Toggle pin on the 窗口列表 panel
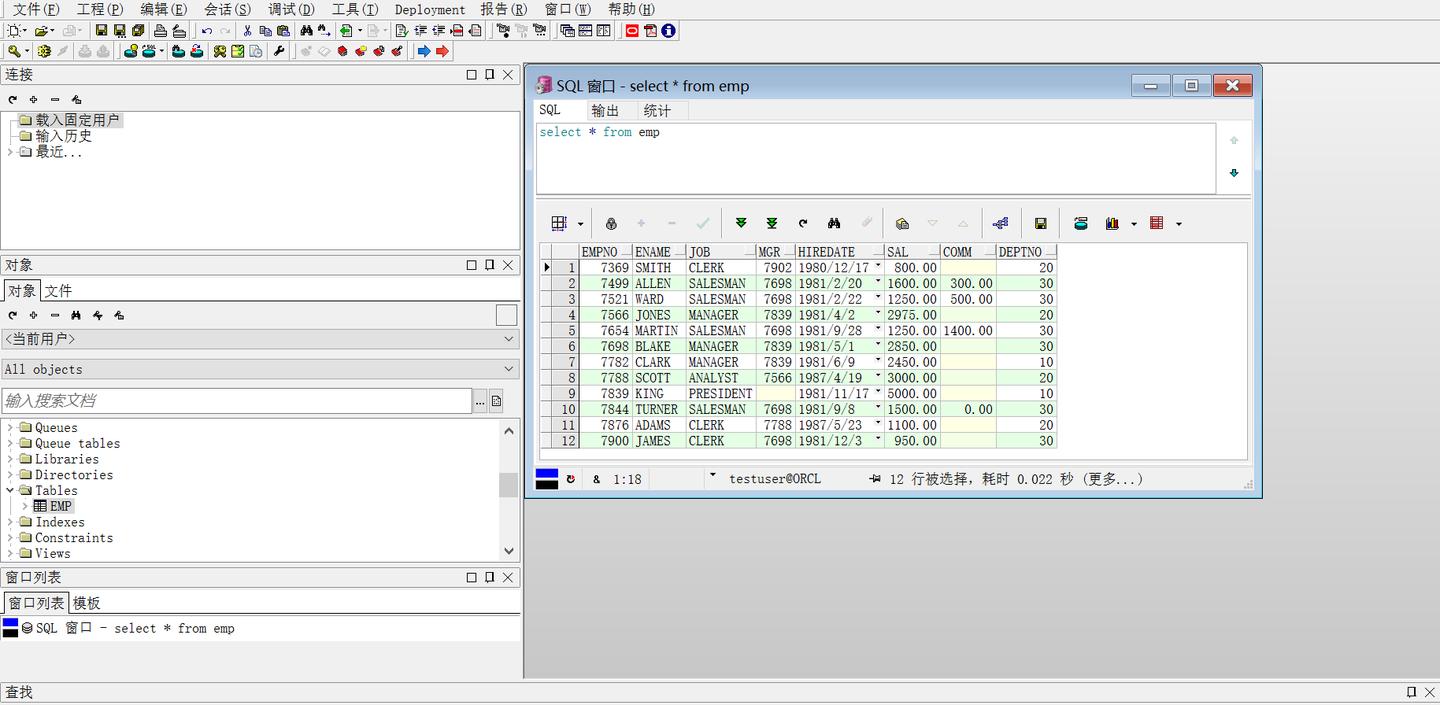1440x705 pixels. [x=489, y=577]
